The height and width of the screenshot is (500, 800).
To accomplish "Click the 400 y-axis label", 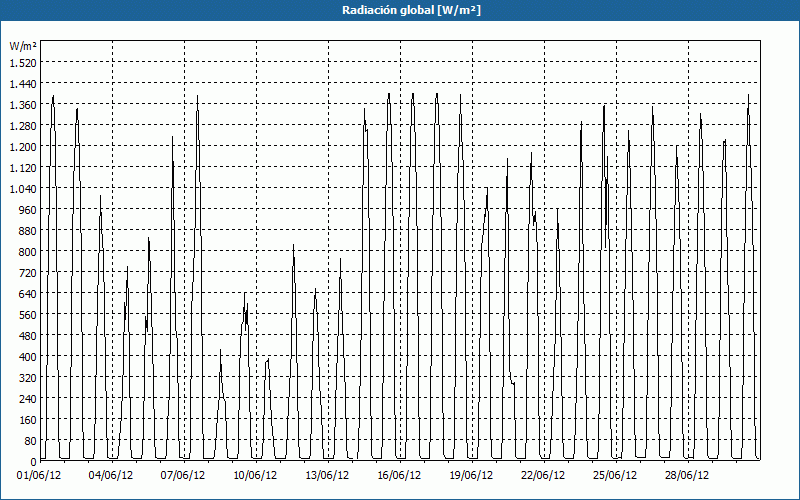I will click(28, 357).
